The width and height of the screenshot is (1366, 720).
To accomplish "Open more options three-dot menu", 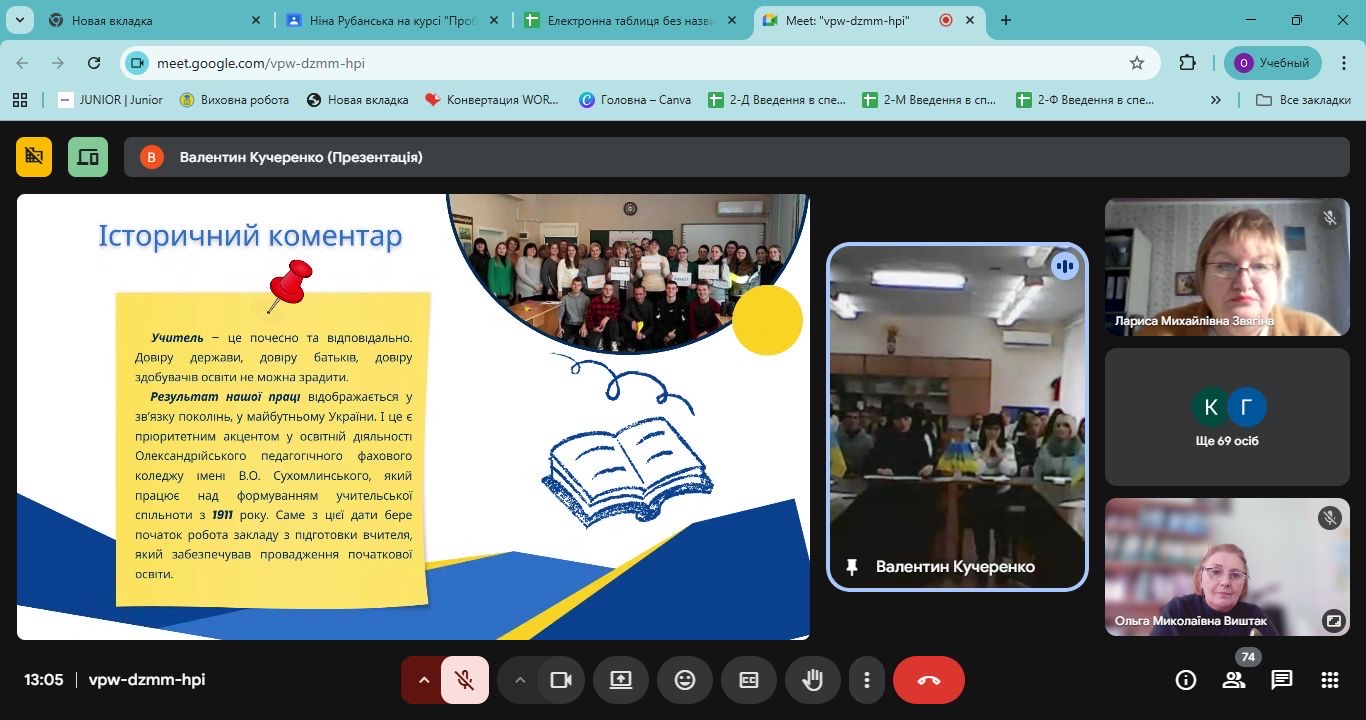I will (x=866, y=680).
